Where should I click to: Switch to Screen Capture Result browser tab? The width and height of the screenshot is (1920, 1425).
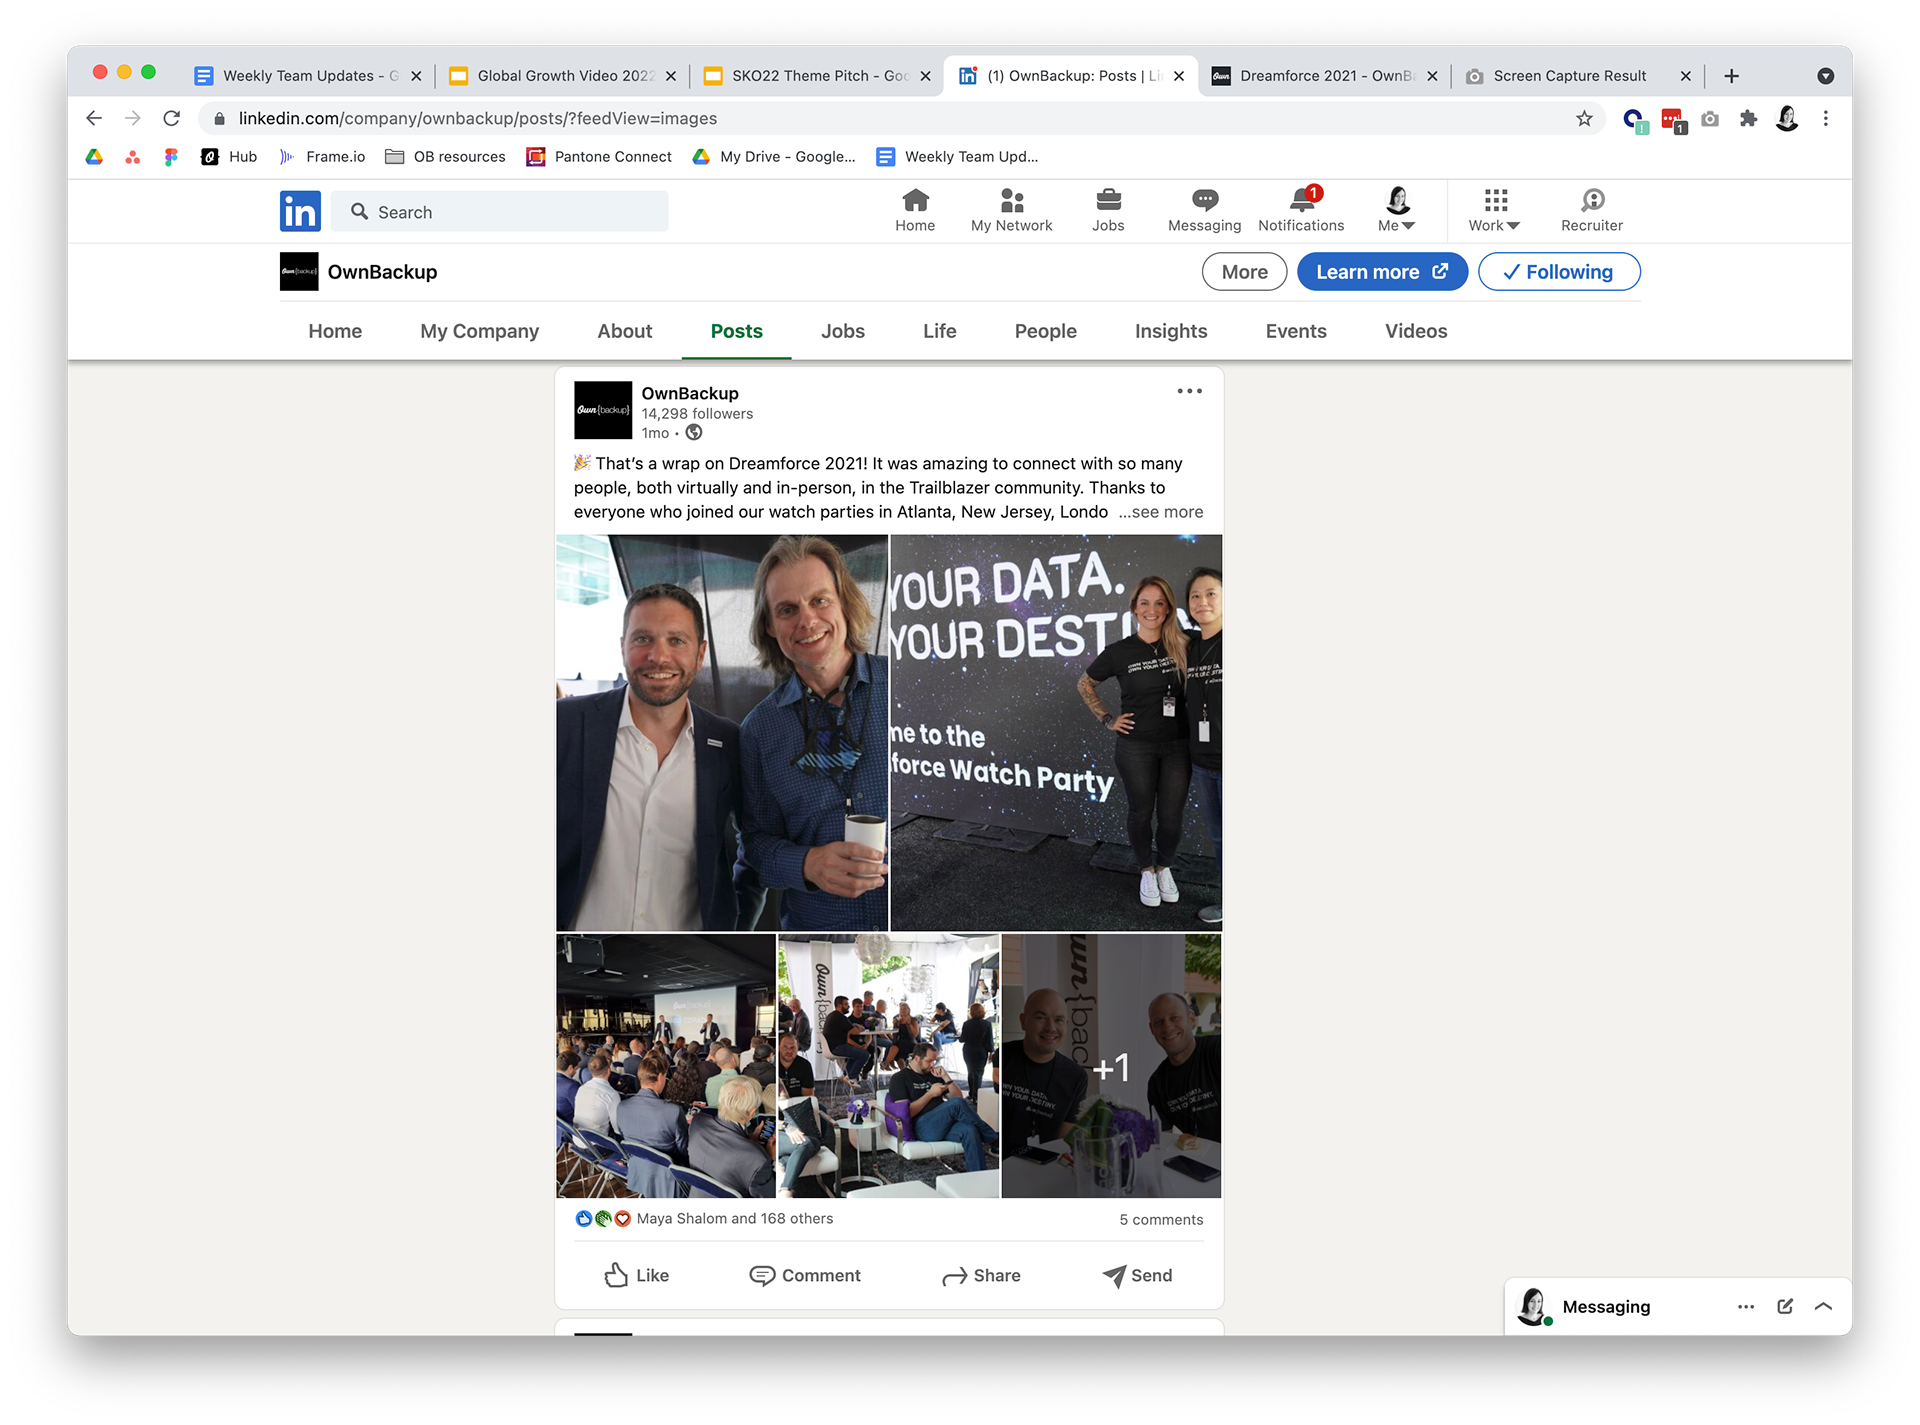[x=1578, y=76]
